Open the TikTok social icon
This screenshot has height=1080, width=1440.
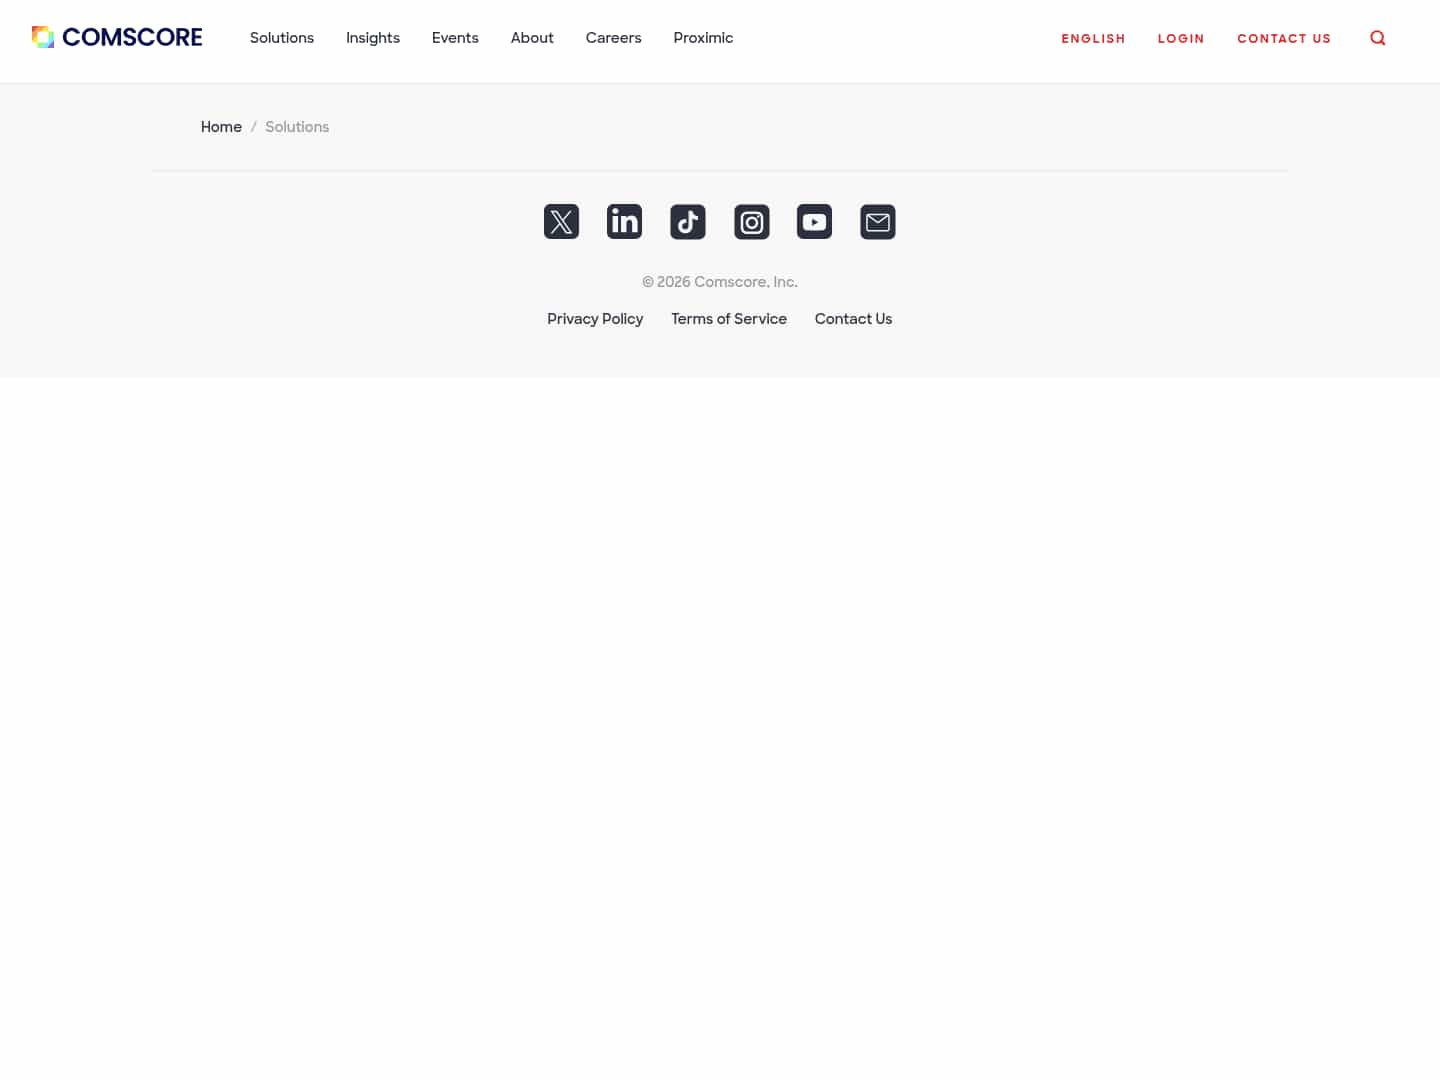pyautogui.click(x=688, y=222)
